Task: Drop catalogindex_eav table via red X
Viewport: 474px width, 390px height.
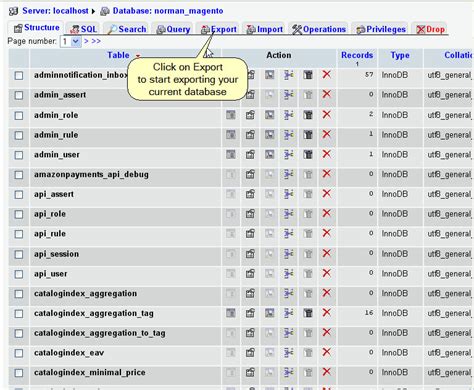Action: tap(327, 352)
